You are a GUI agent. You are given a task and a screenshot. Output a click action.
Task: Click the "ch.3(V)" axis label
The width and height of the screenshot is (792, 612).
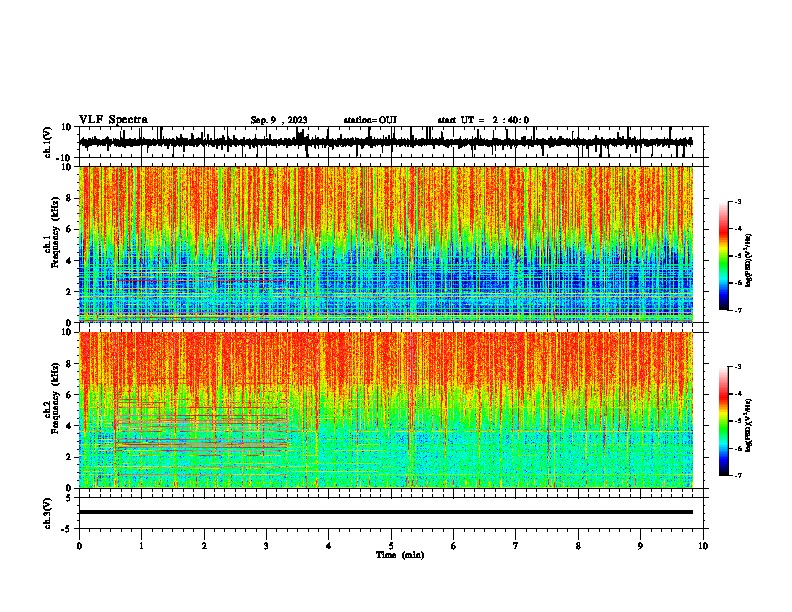(48, 513)
